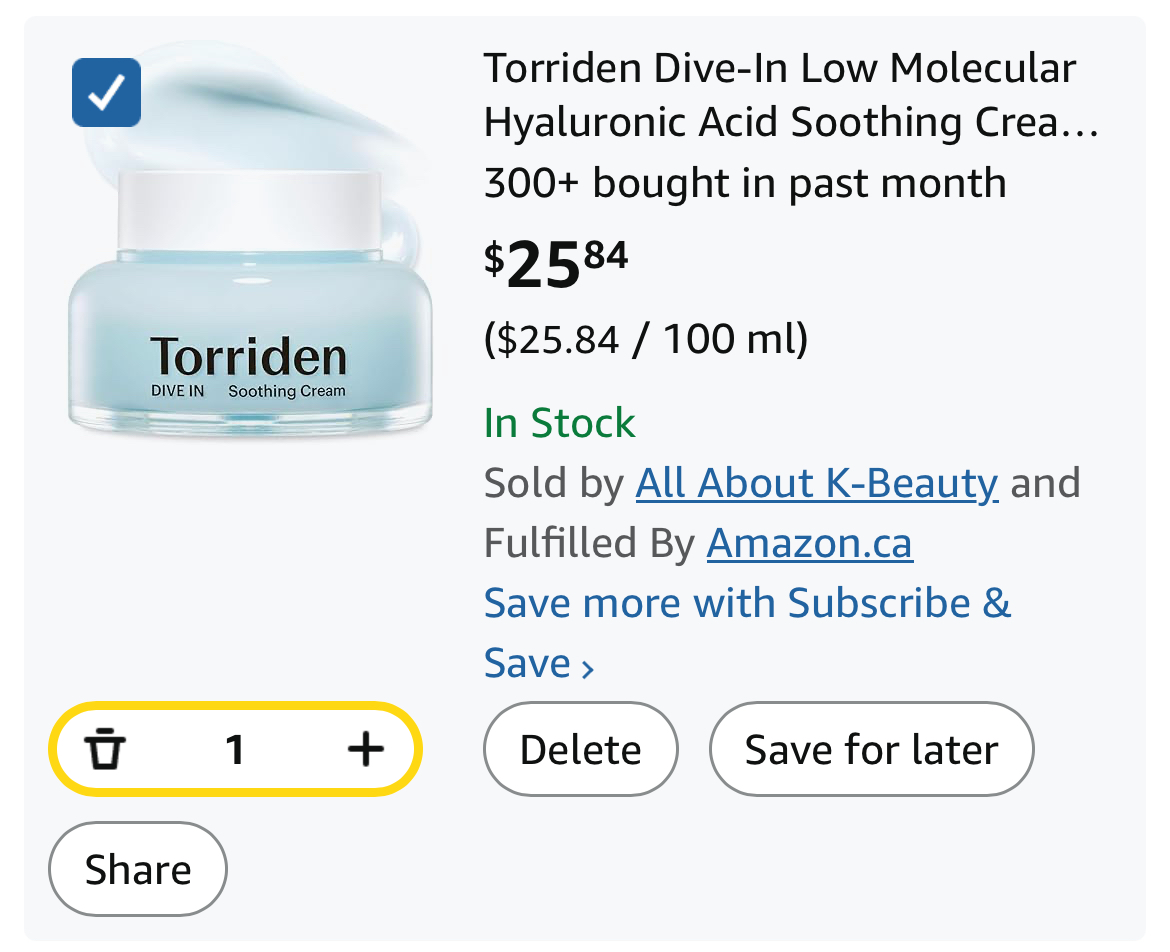This screenshot has height=952, width=1170.
Task: Uncheck the Torriden item selection checkbox
Action: click(106, 93)
